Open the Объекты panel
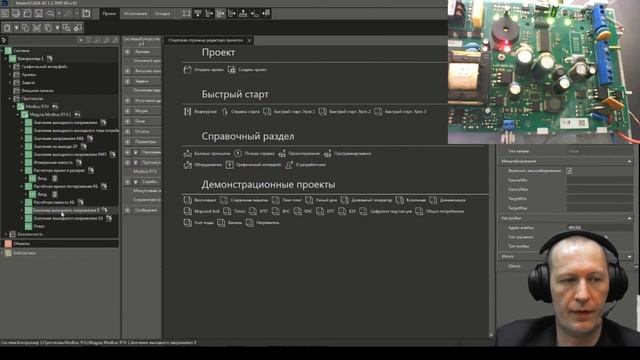Viewport: 640px width, 360px height. [60, 244]
